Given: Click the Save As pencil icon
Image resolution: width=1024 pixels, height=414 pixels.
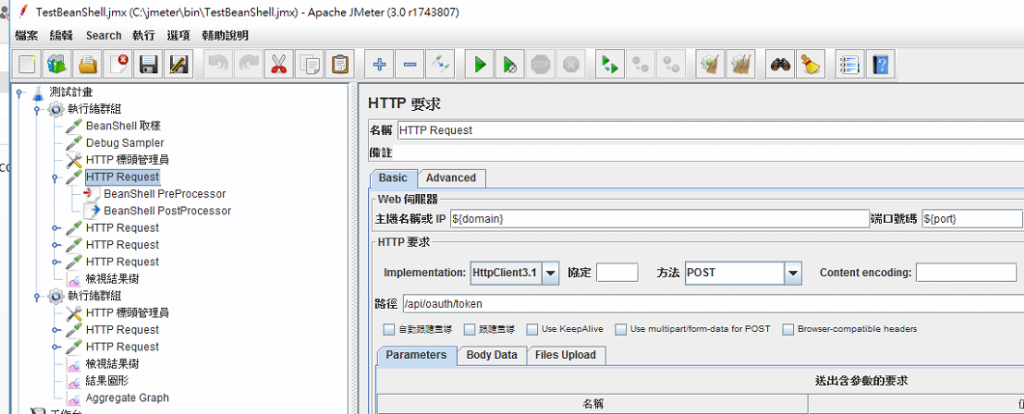Looking at the screenshot, I should (x=178, y=64).
